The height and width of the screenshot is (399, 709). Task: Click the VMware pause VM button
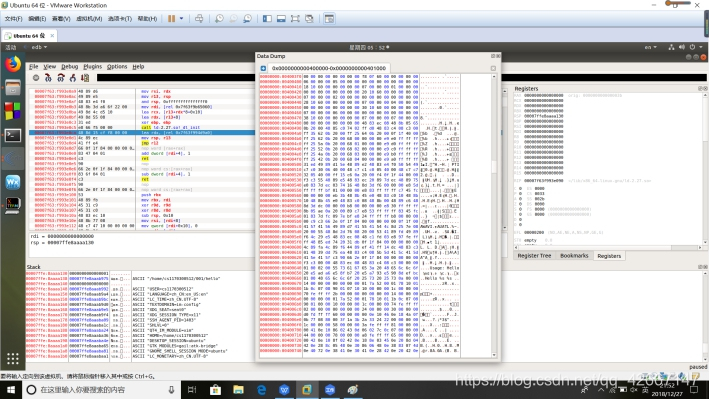171,19
